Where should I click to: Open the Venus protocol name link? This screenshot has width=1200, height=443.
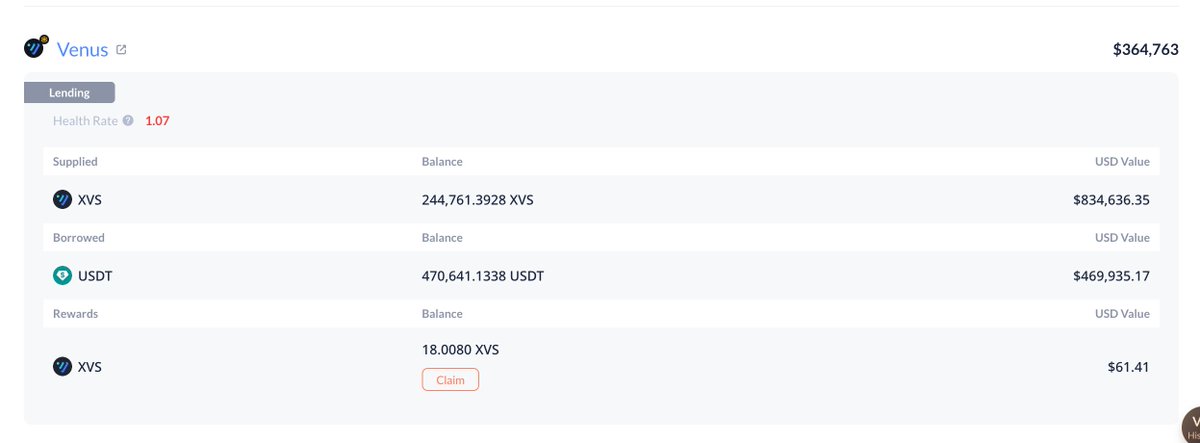(x=82, y=50)
